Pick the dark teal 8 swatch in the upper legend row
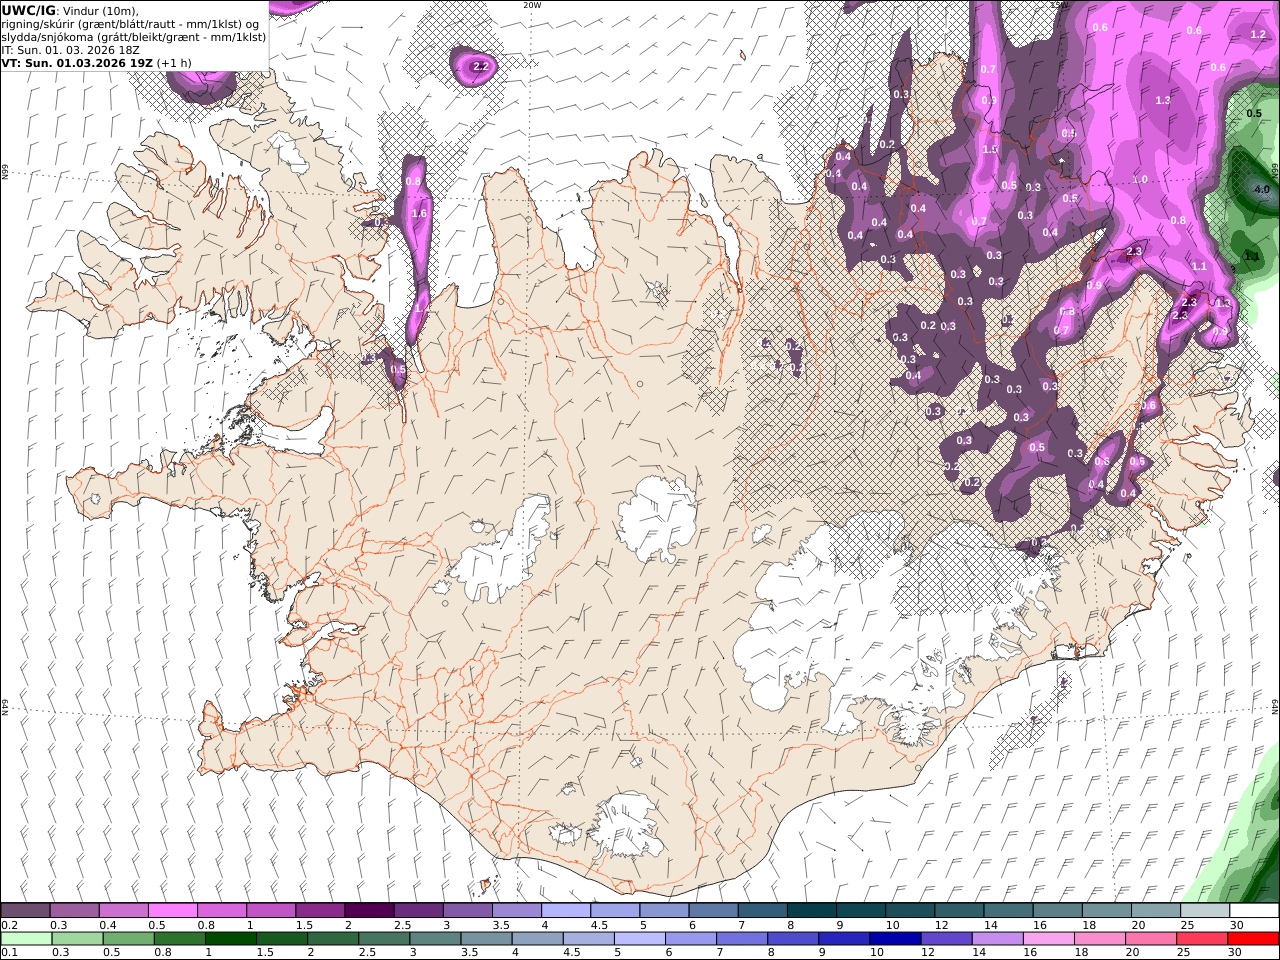This screenshot has width=1280, height=960. [x=811, y=911]
